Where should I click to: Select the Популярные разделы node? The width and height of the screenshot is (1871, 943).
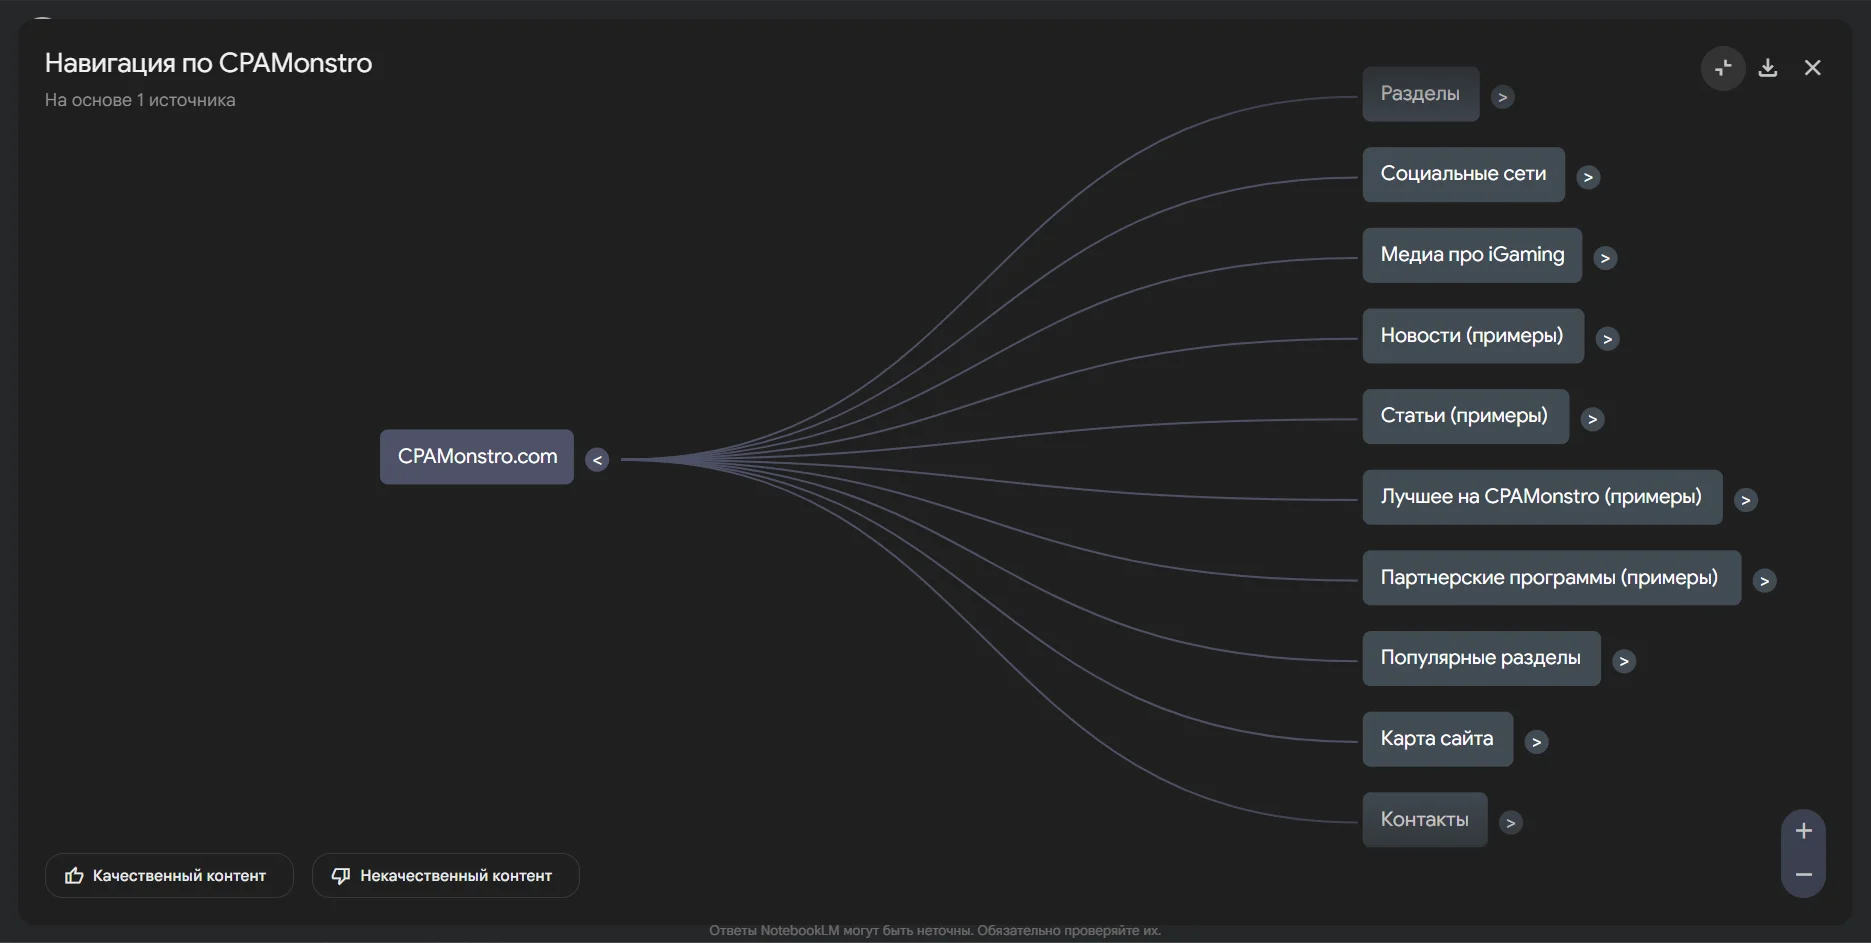pos(1481,658)
